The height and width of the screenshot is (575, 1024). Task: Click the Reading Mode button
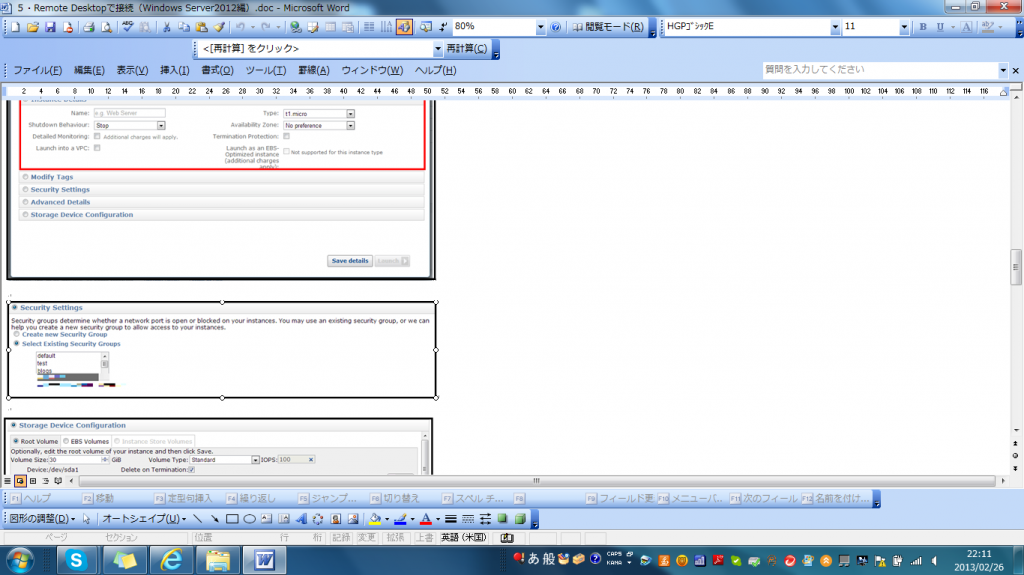[x=607, y=27]
